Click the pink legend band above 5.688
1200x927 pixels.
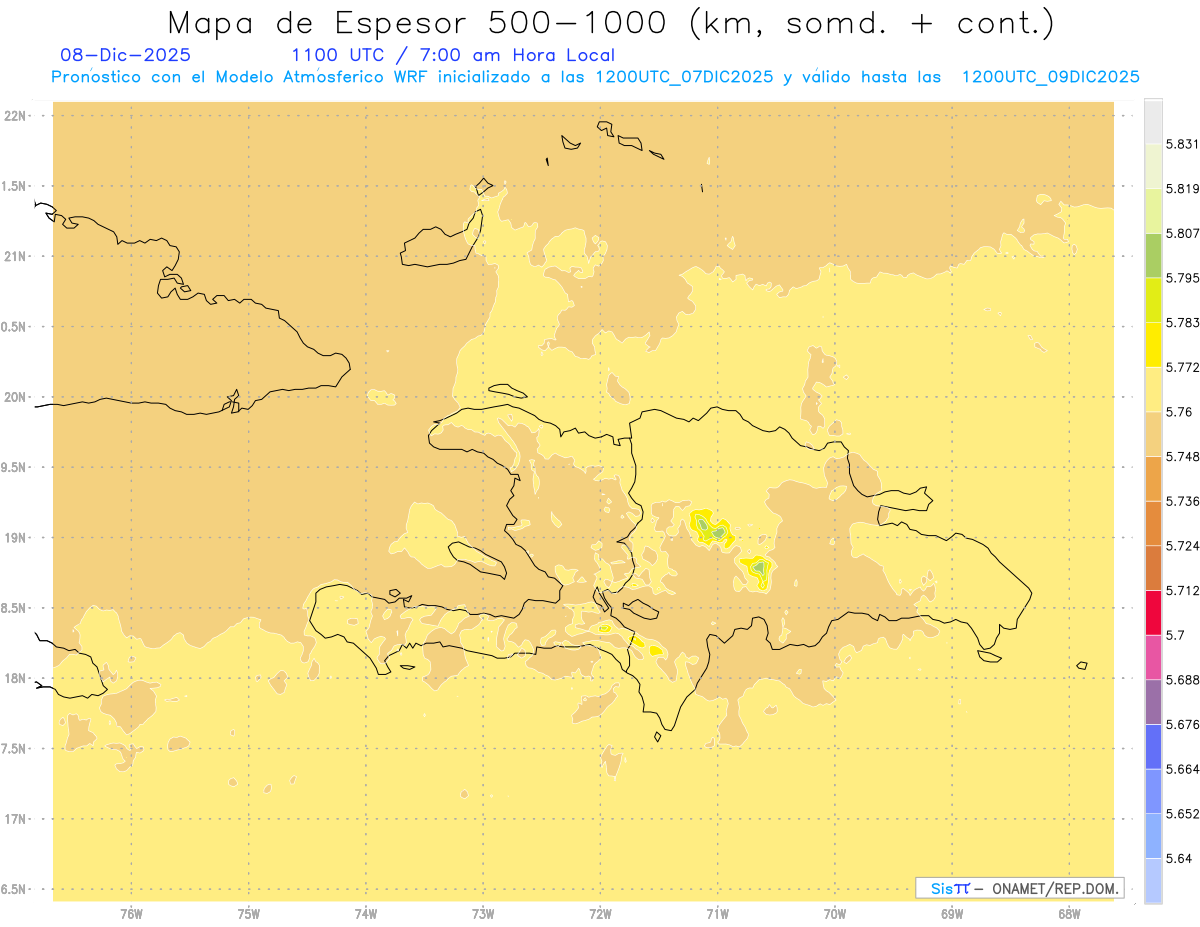tap(1153, 658)
